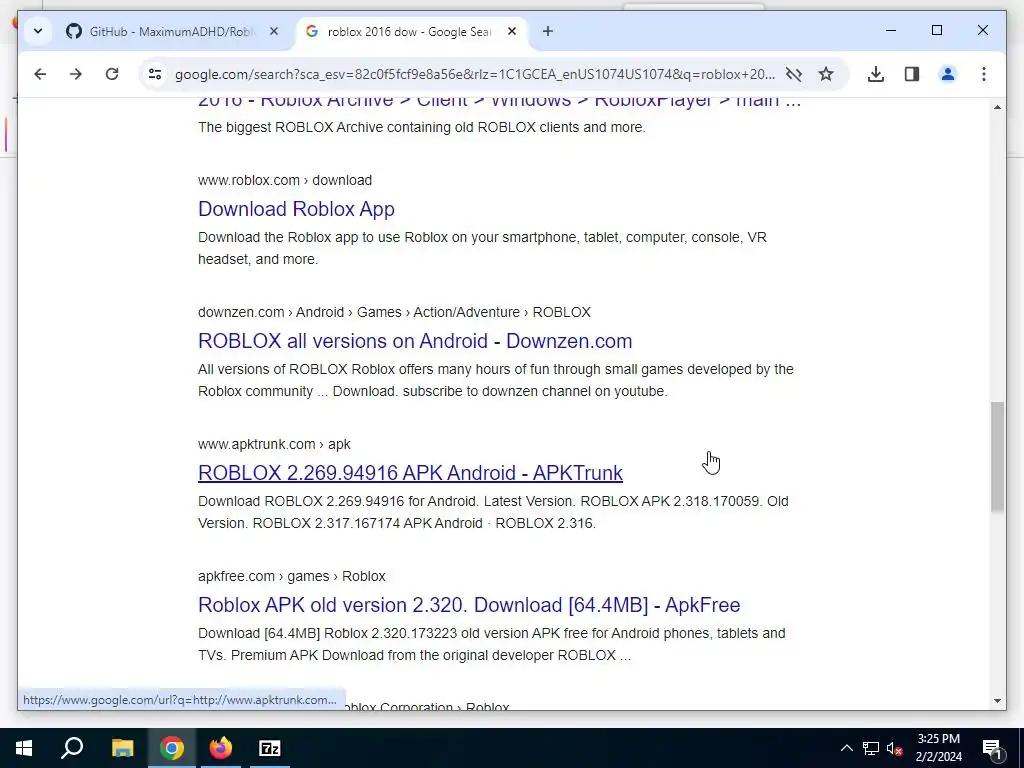Go forward with Chrome forward arrow

76,74
